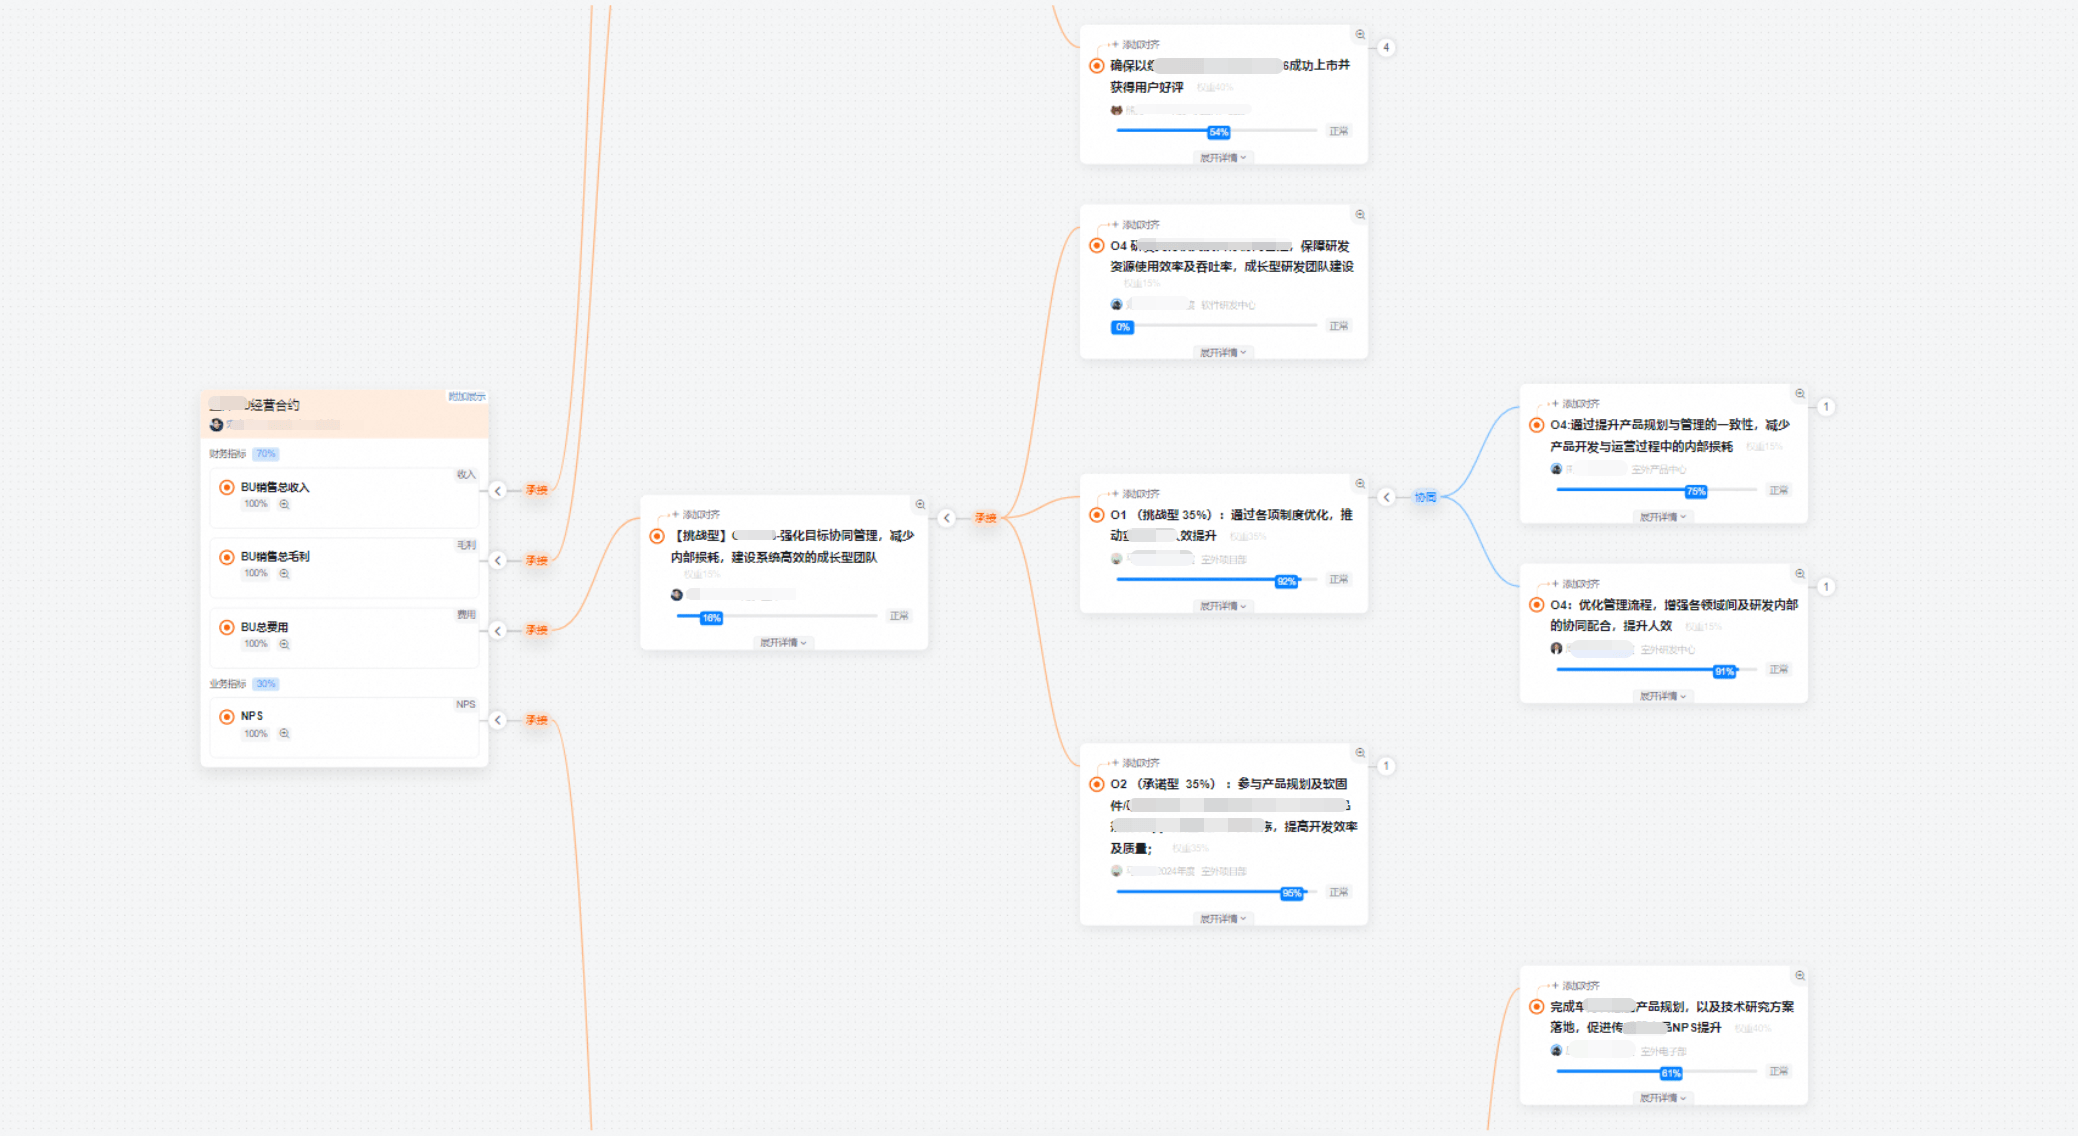
Task: Click count badge 4 beside top card
Action: (1386, 47)
